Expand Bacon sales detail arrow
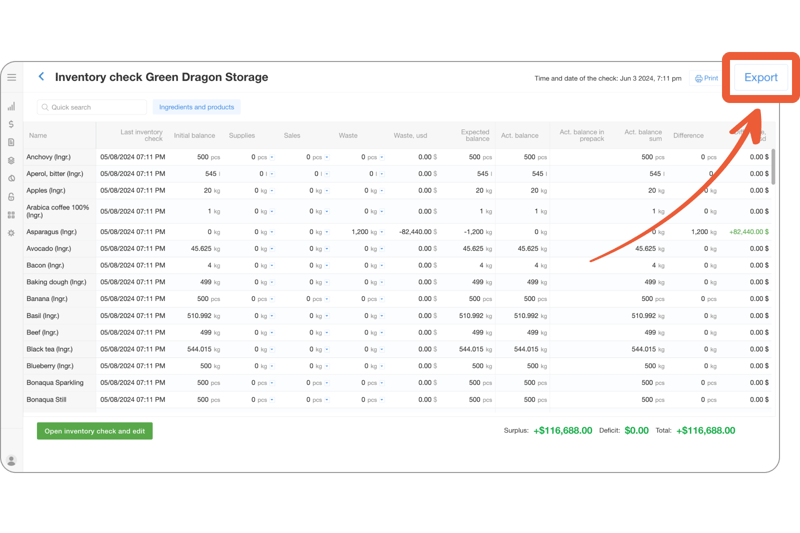This screenshot has height=533, width=800. (327, 265)
